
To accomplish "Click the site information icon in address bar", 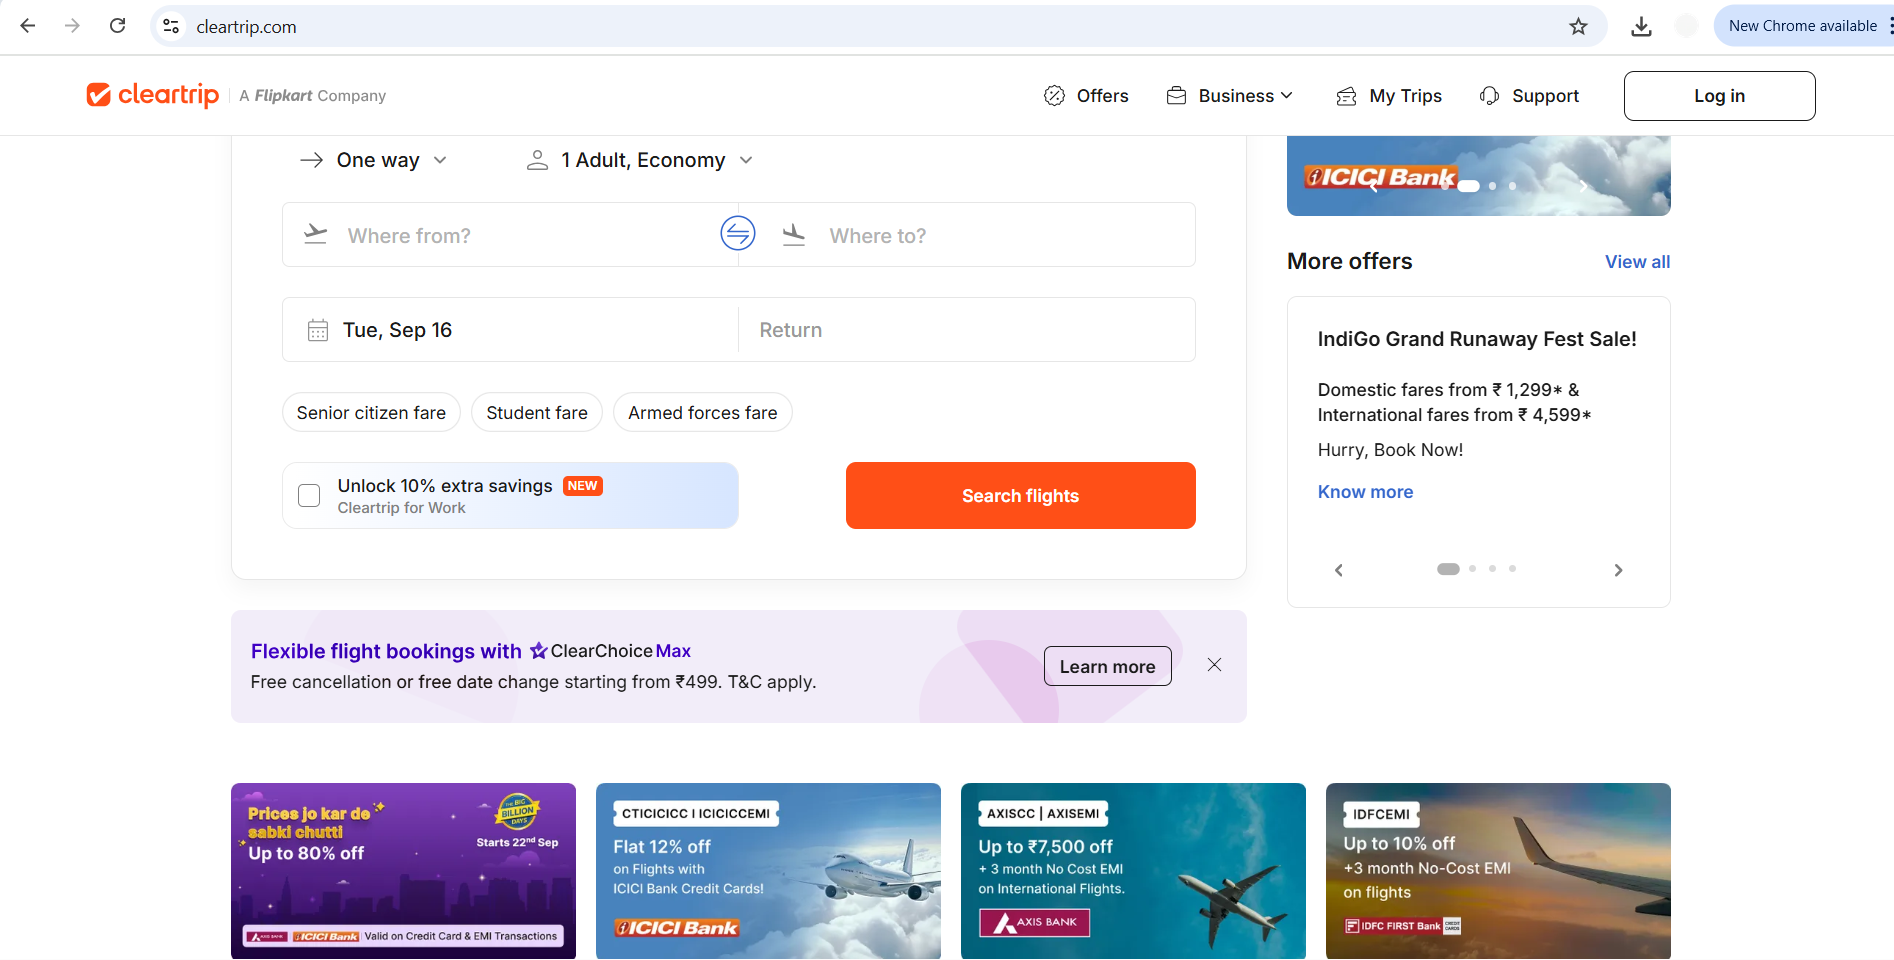I will pos(172,26).
